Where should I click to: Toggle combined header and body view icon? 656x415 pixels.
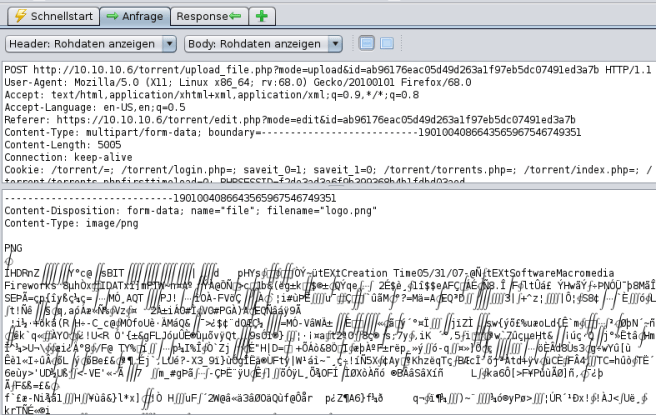pyautogui.click(x=386, y=44)
